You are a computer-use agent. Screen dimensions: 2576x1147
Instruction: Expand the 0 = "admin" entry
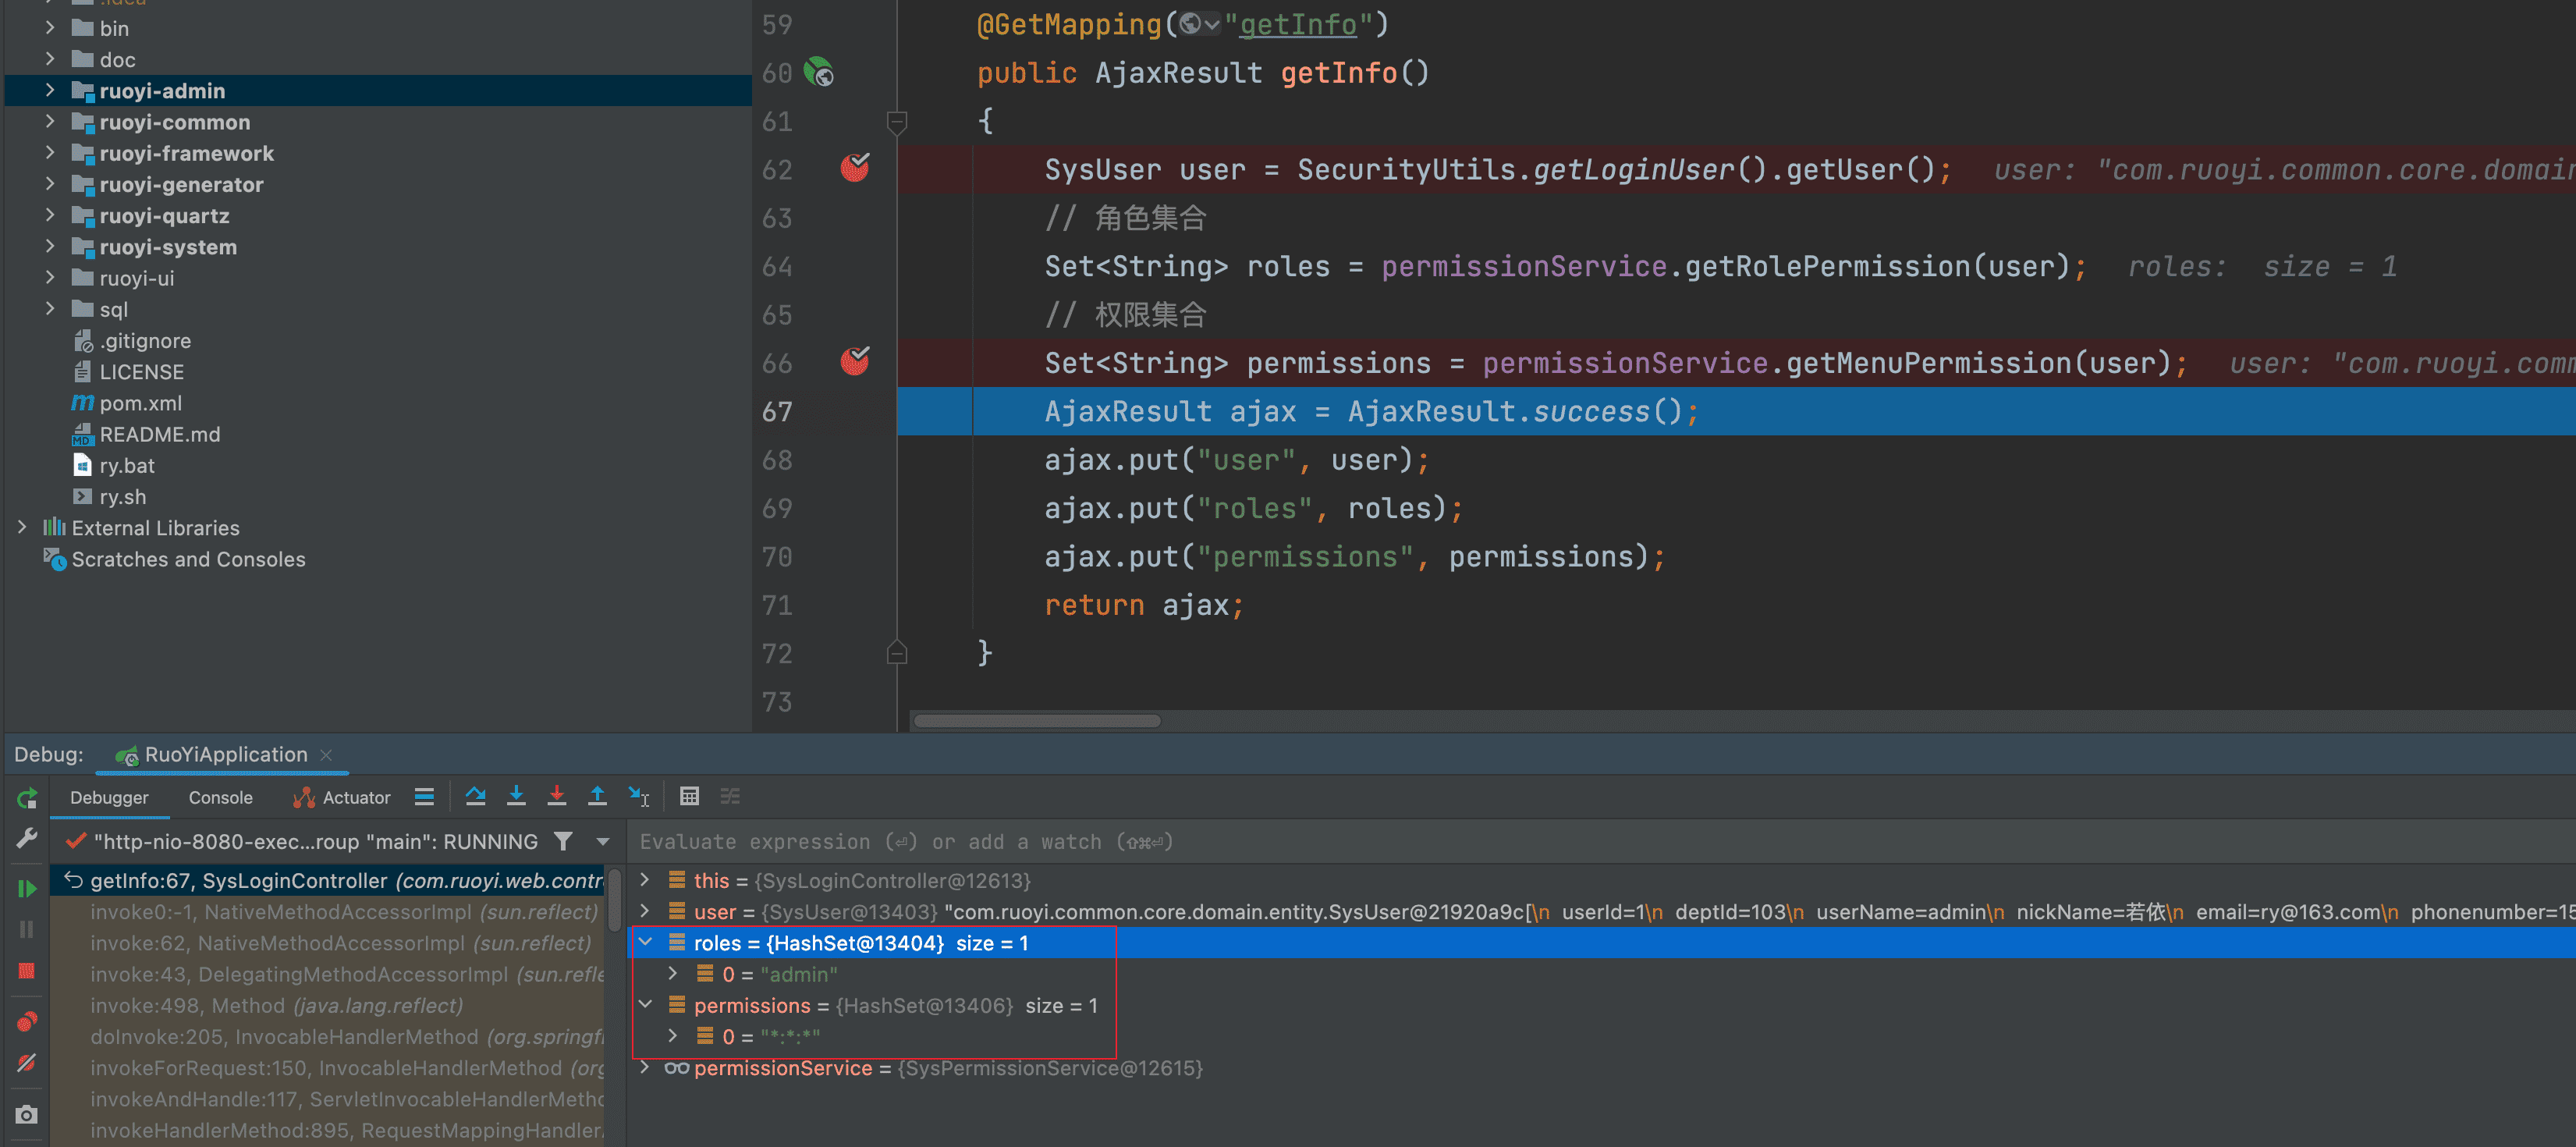[673, 974]
